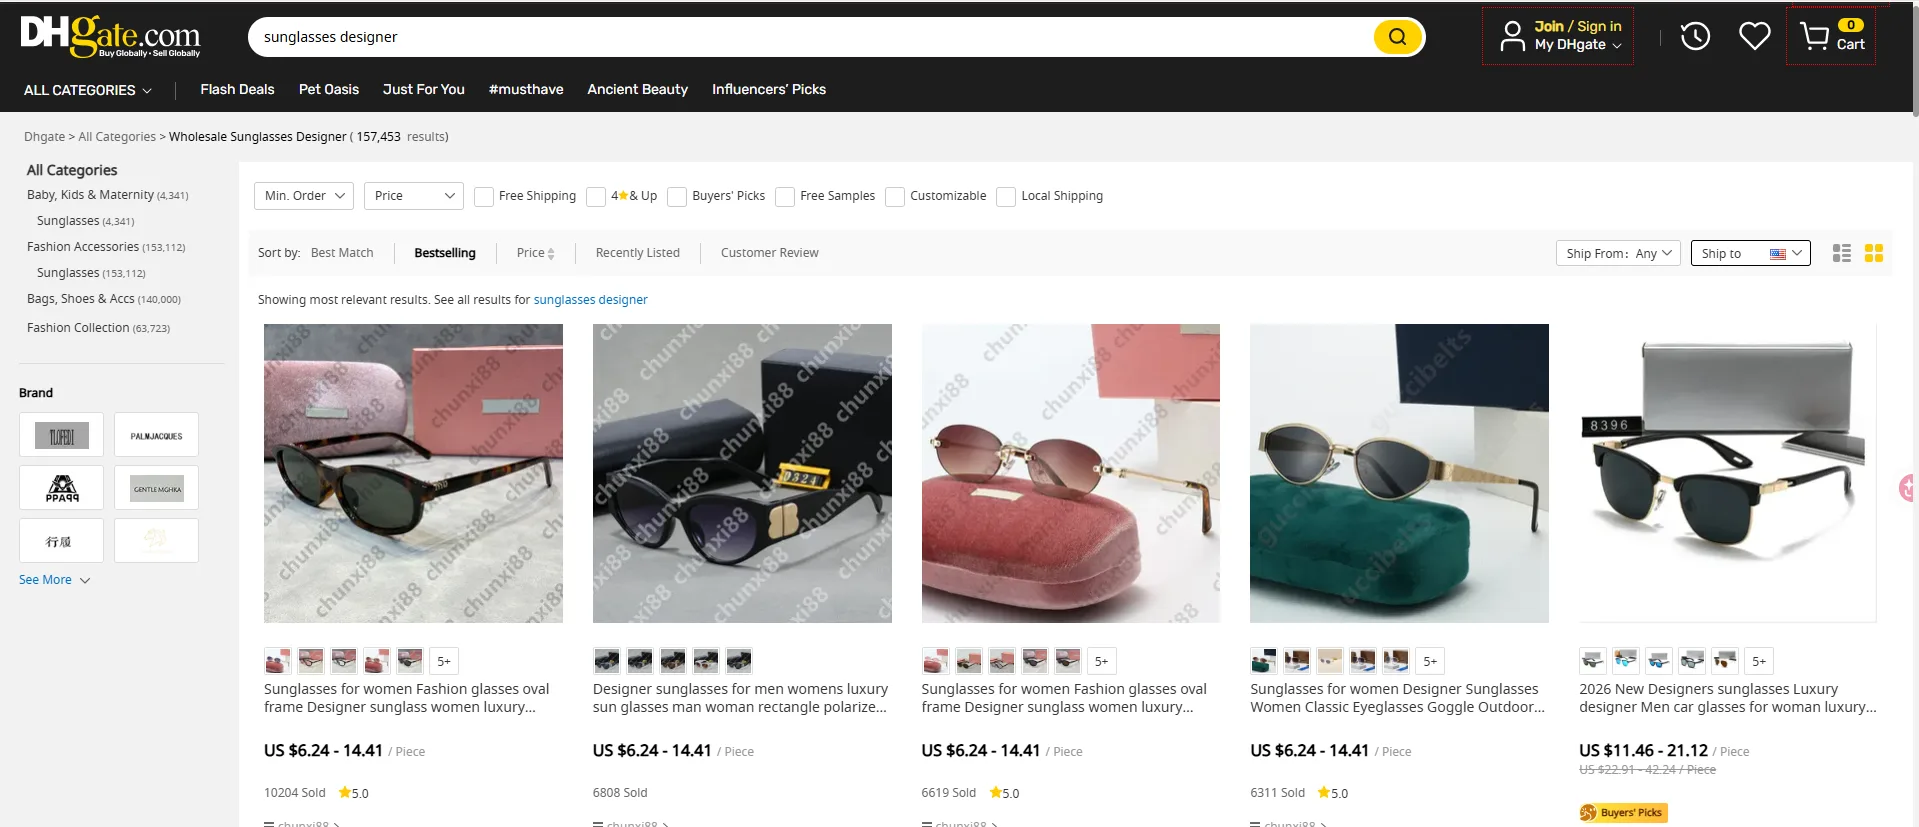Open the browsing history clock icon

pos(1695,37)
